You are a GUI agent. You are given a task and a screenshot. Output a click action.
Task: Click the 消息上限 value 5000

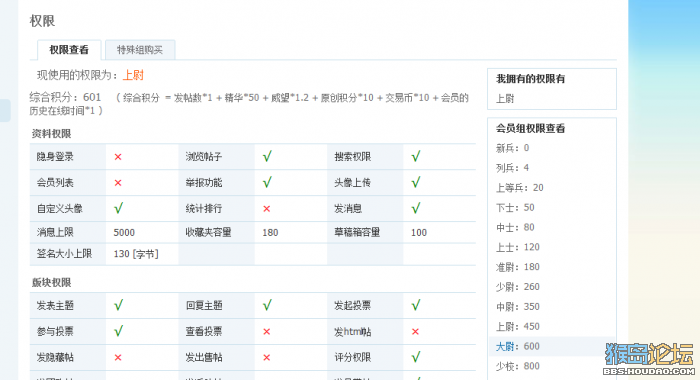[124, 233]
